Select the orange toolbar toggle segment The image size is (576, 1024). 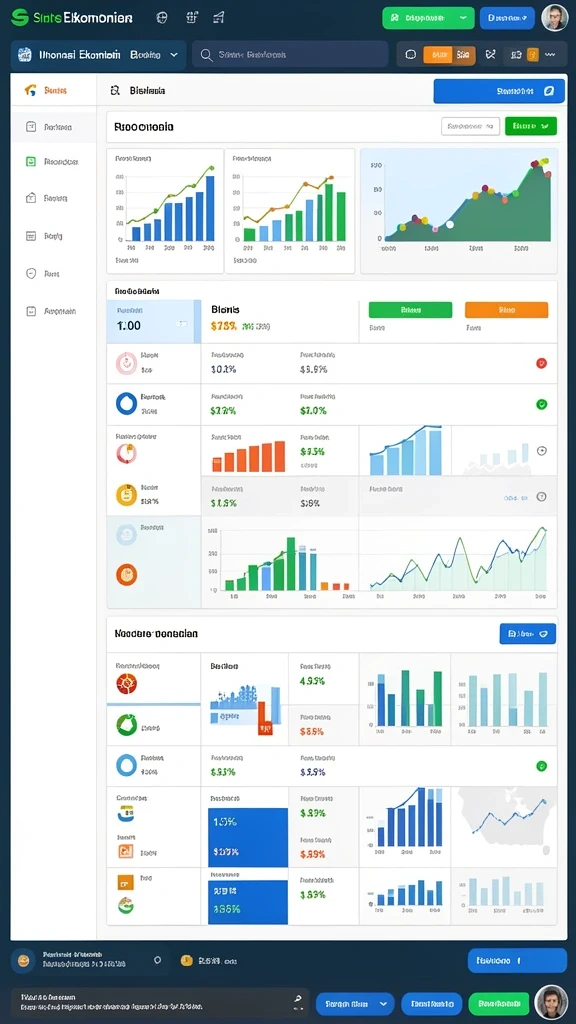point(438,55)
